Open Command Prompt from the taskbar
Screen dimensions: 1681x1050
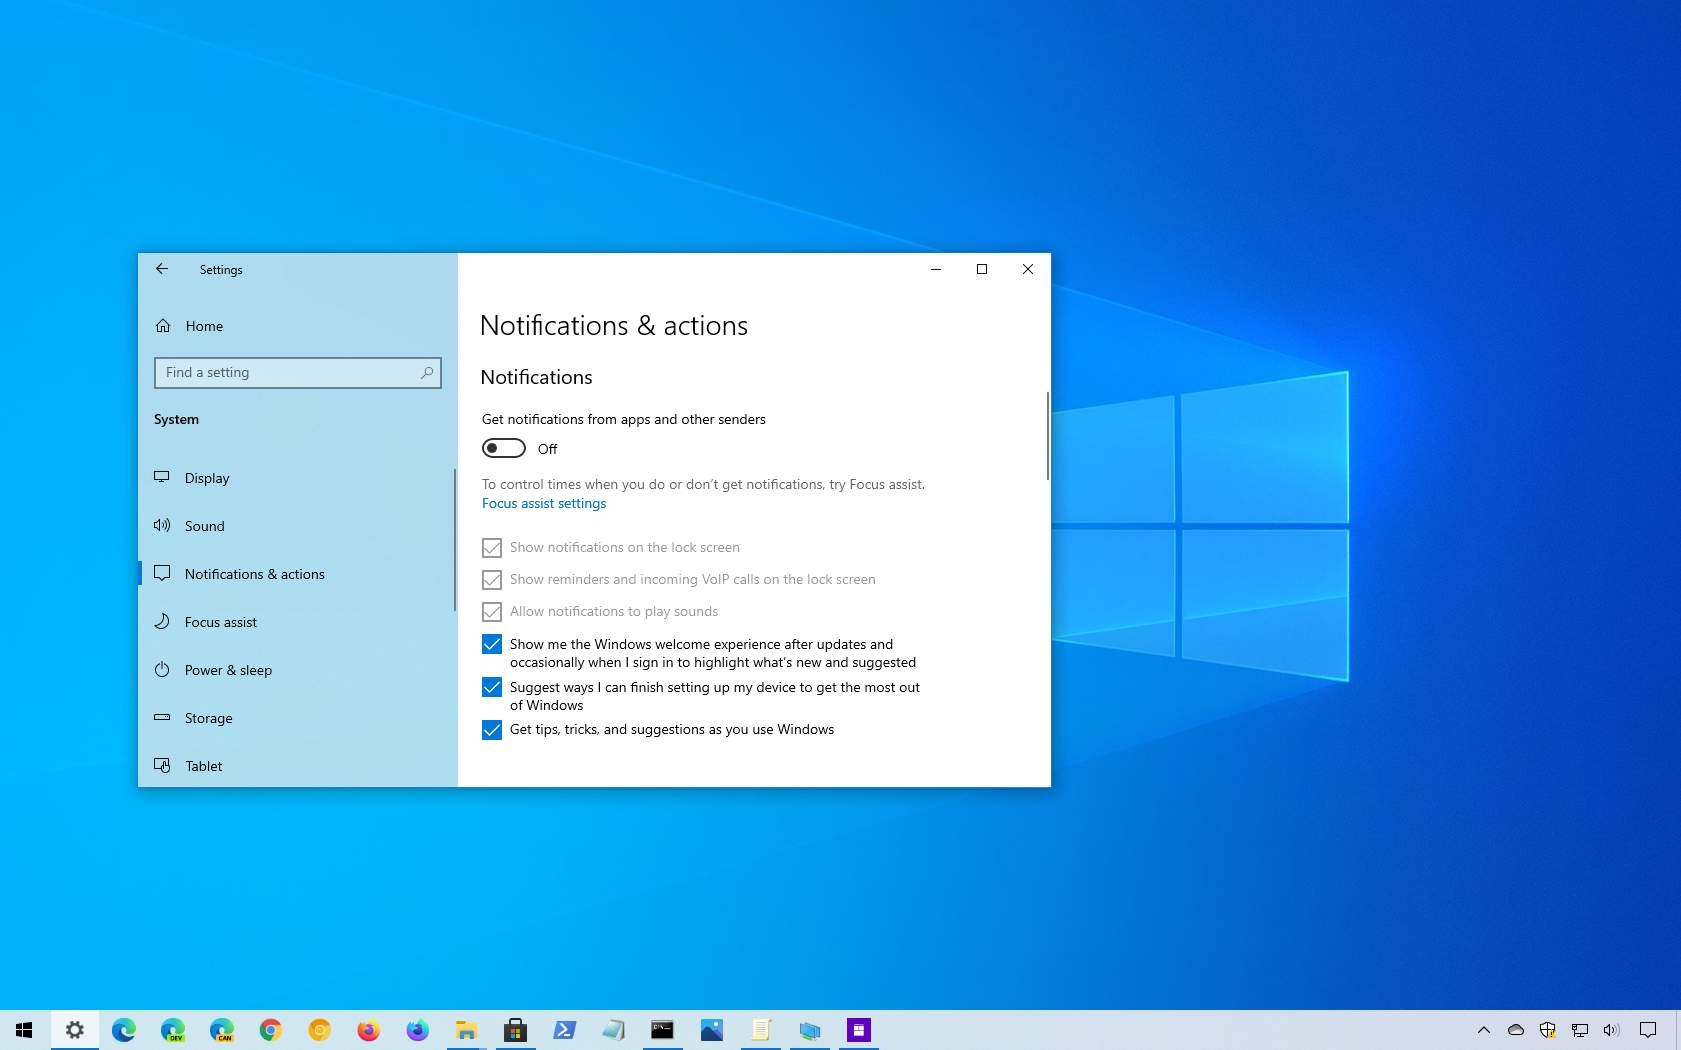tap(662, 1030)
